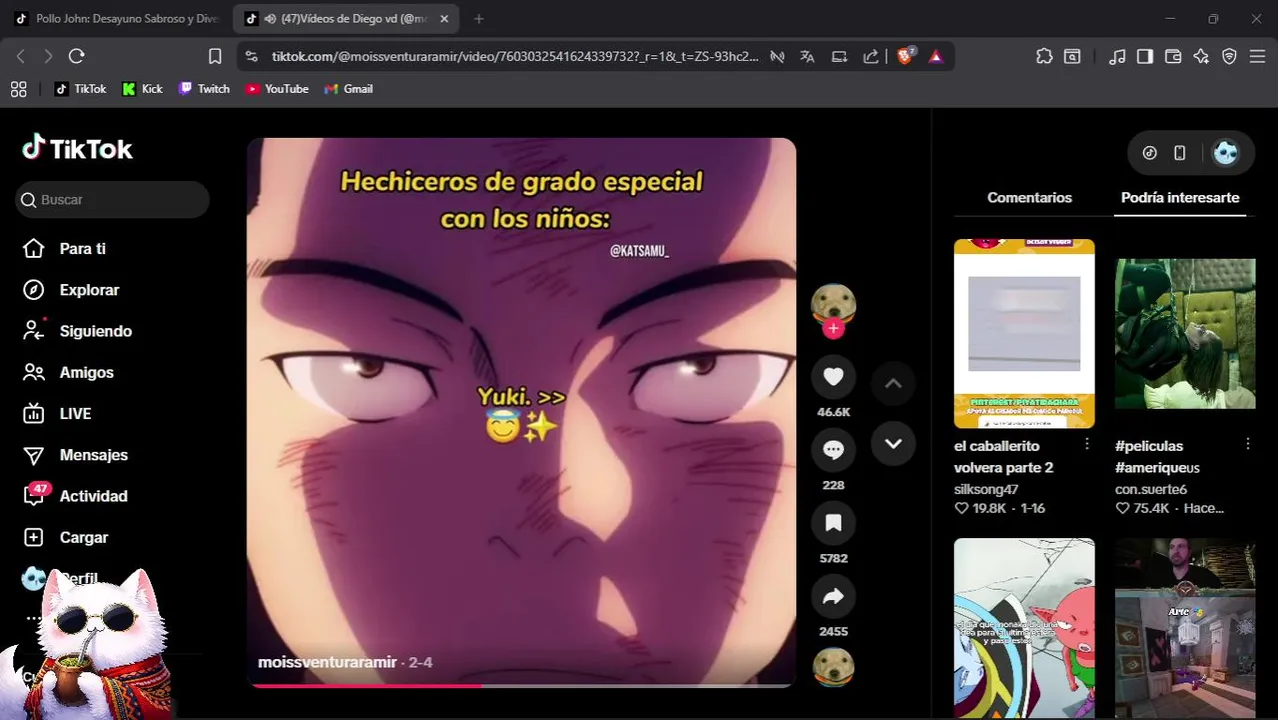The height and width of the screenshot is (720, 1278).
Task: Open the apps grid icon in the bookmarks bar
Action: [18, 89]
